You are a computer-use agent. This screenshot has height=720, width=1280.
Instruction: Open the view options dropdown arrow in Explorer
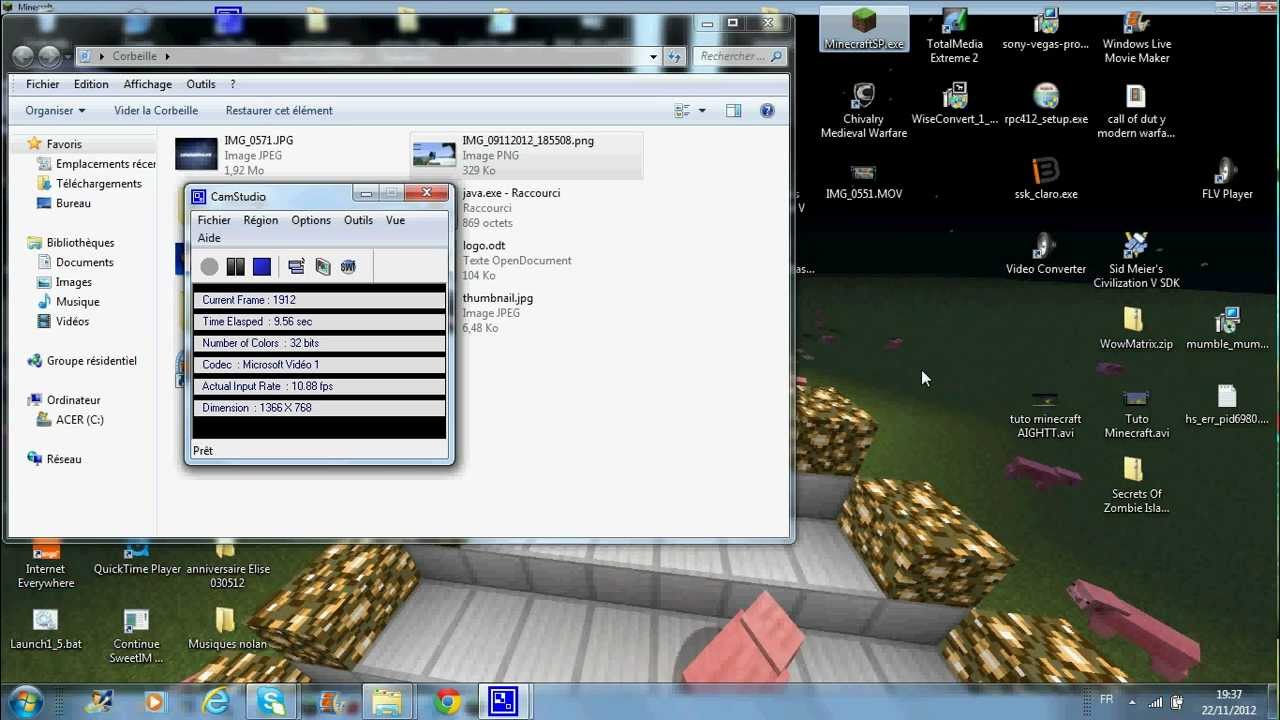coord(702,111)
